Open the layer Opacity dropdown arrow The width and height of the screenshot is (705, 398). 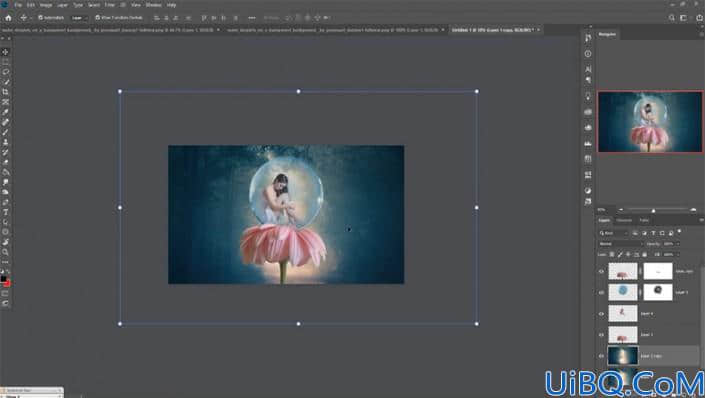pyautogui.click(x=678, y=244)
